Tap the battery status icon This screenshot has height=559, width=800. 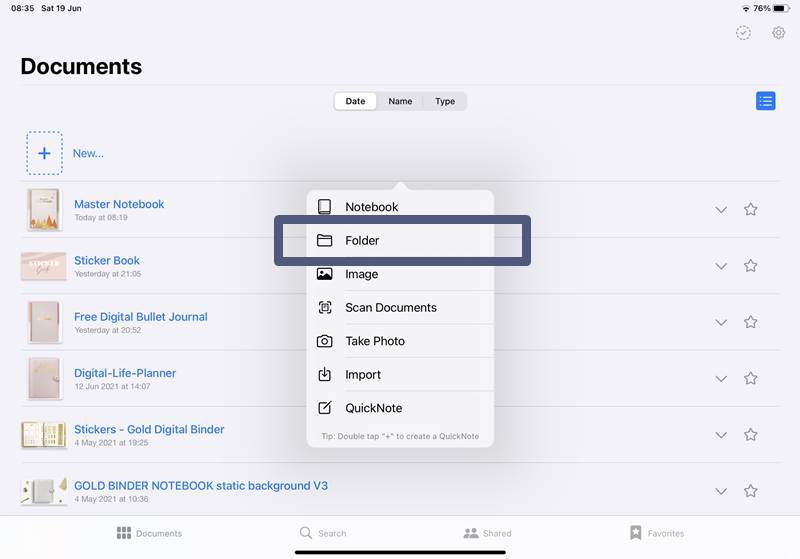[x=782, y=8]
